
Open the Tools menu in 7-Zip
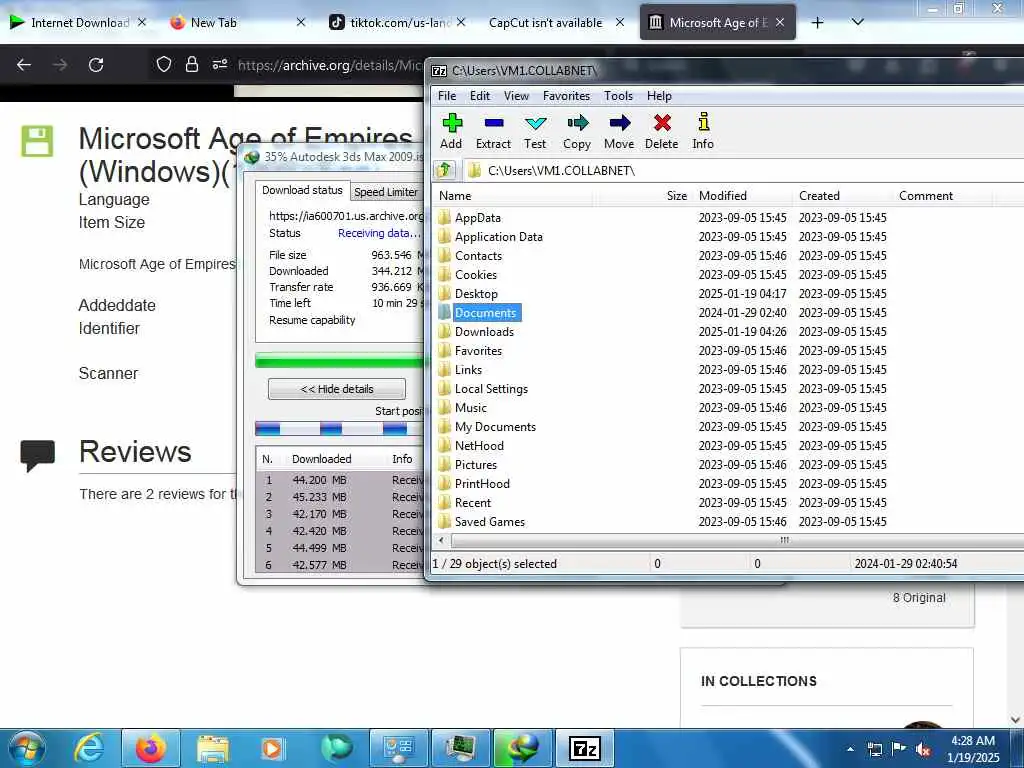pos(618,96)
